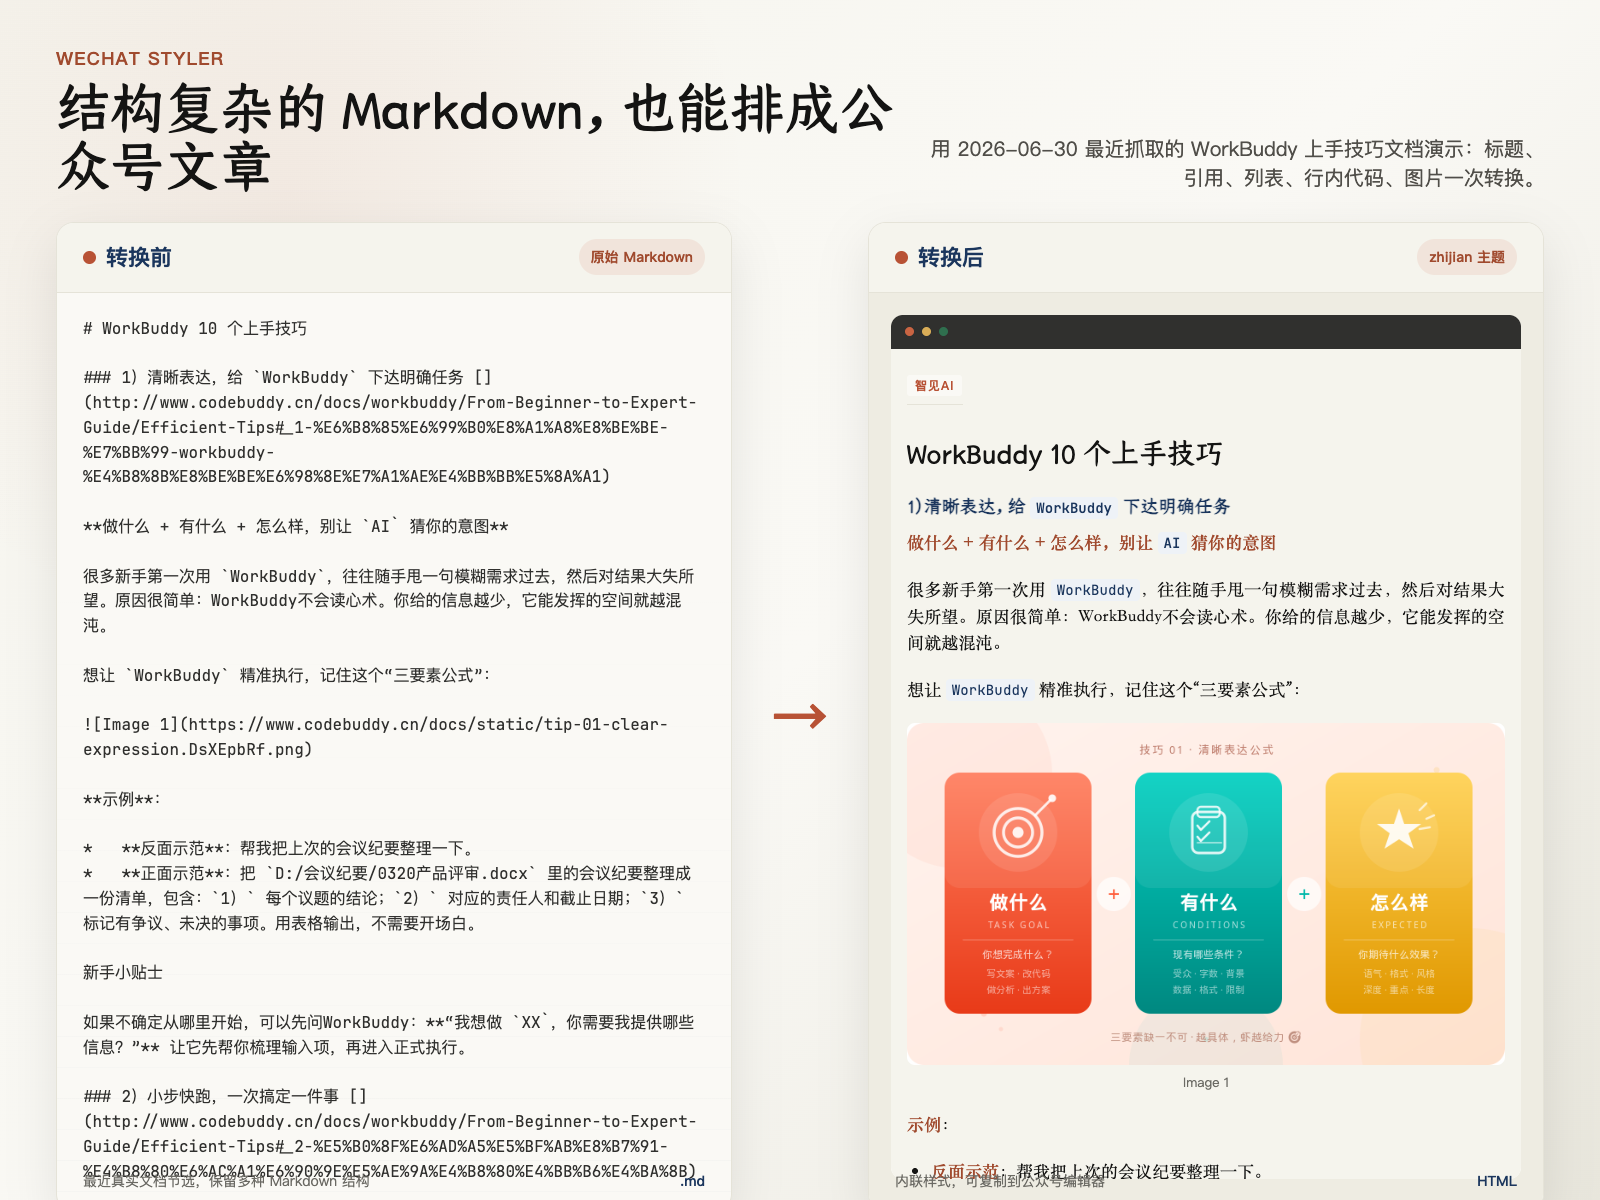Viewport: 1600px width, 1200px height.
Task: Click the **示例**: markdown line
Action: (x=122, y=799)
